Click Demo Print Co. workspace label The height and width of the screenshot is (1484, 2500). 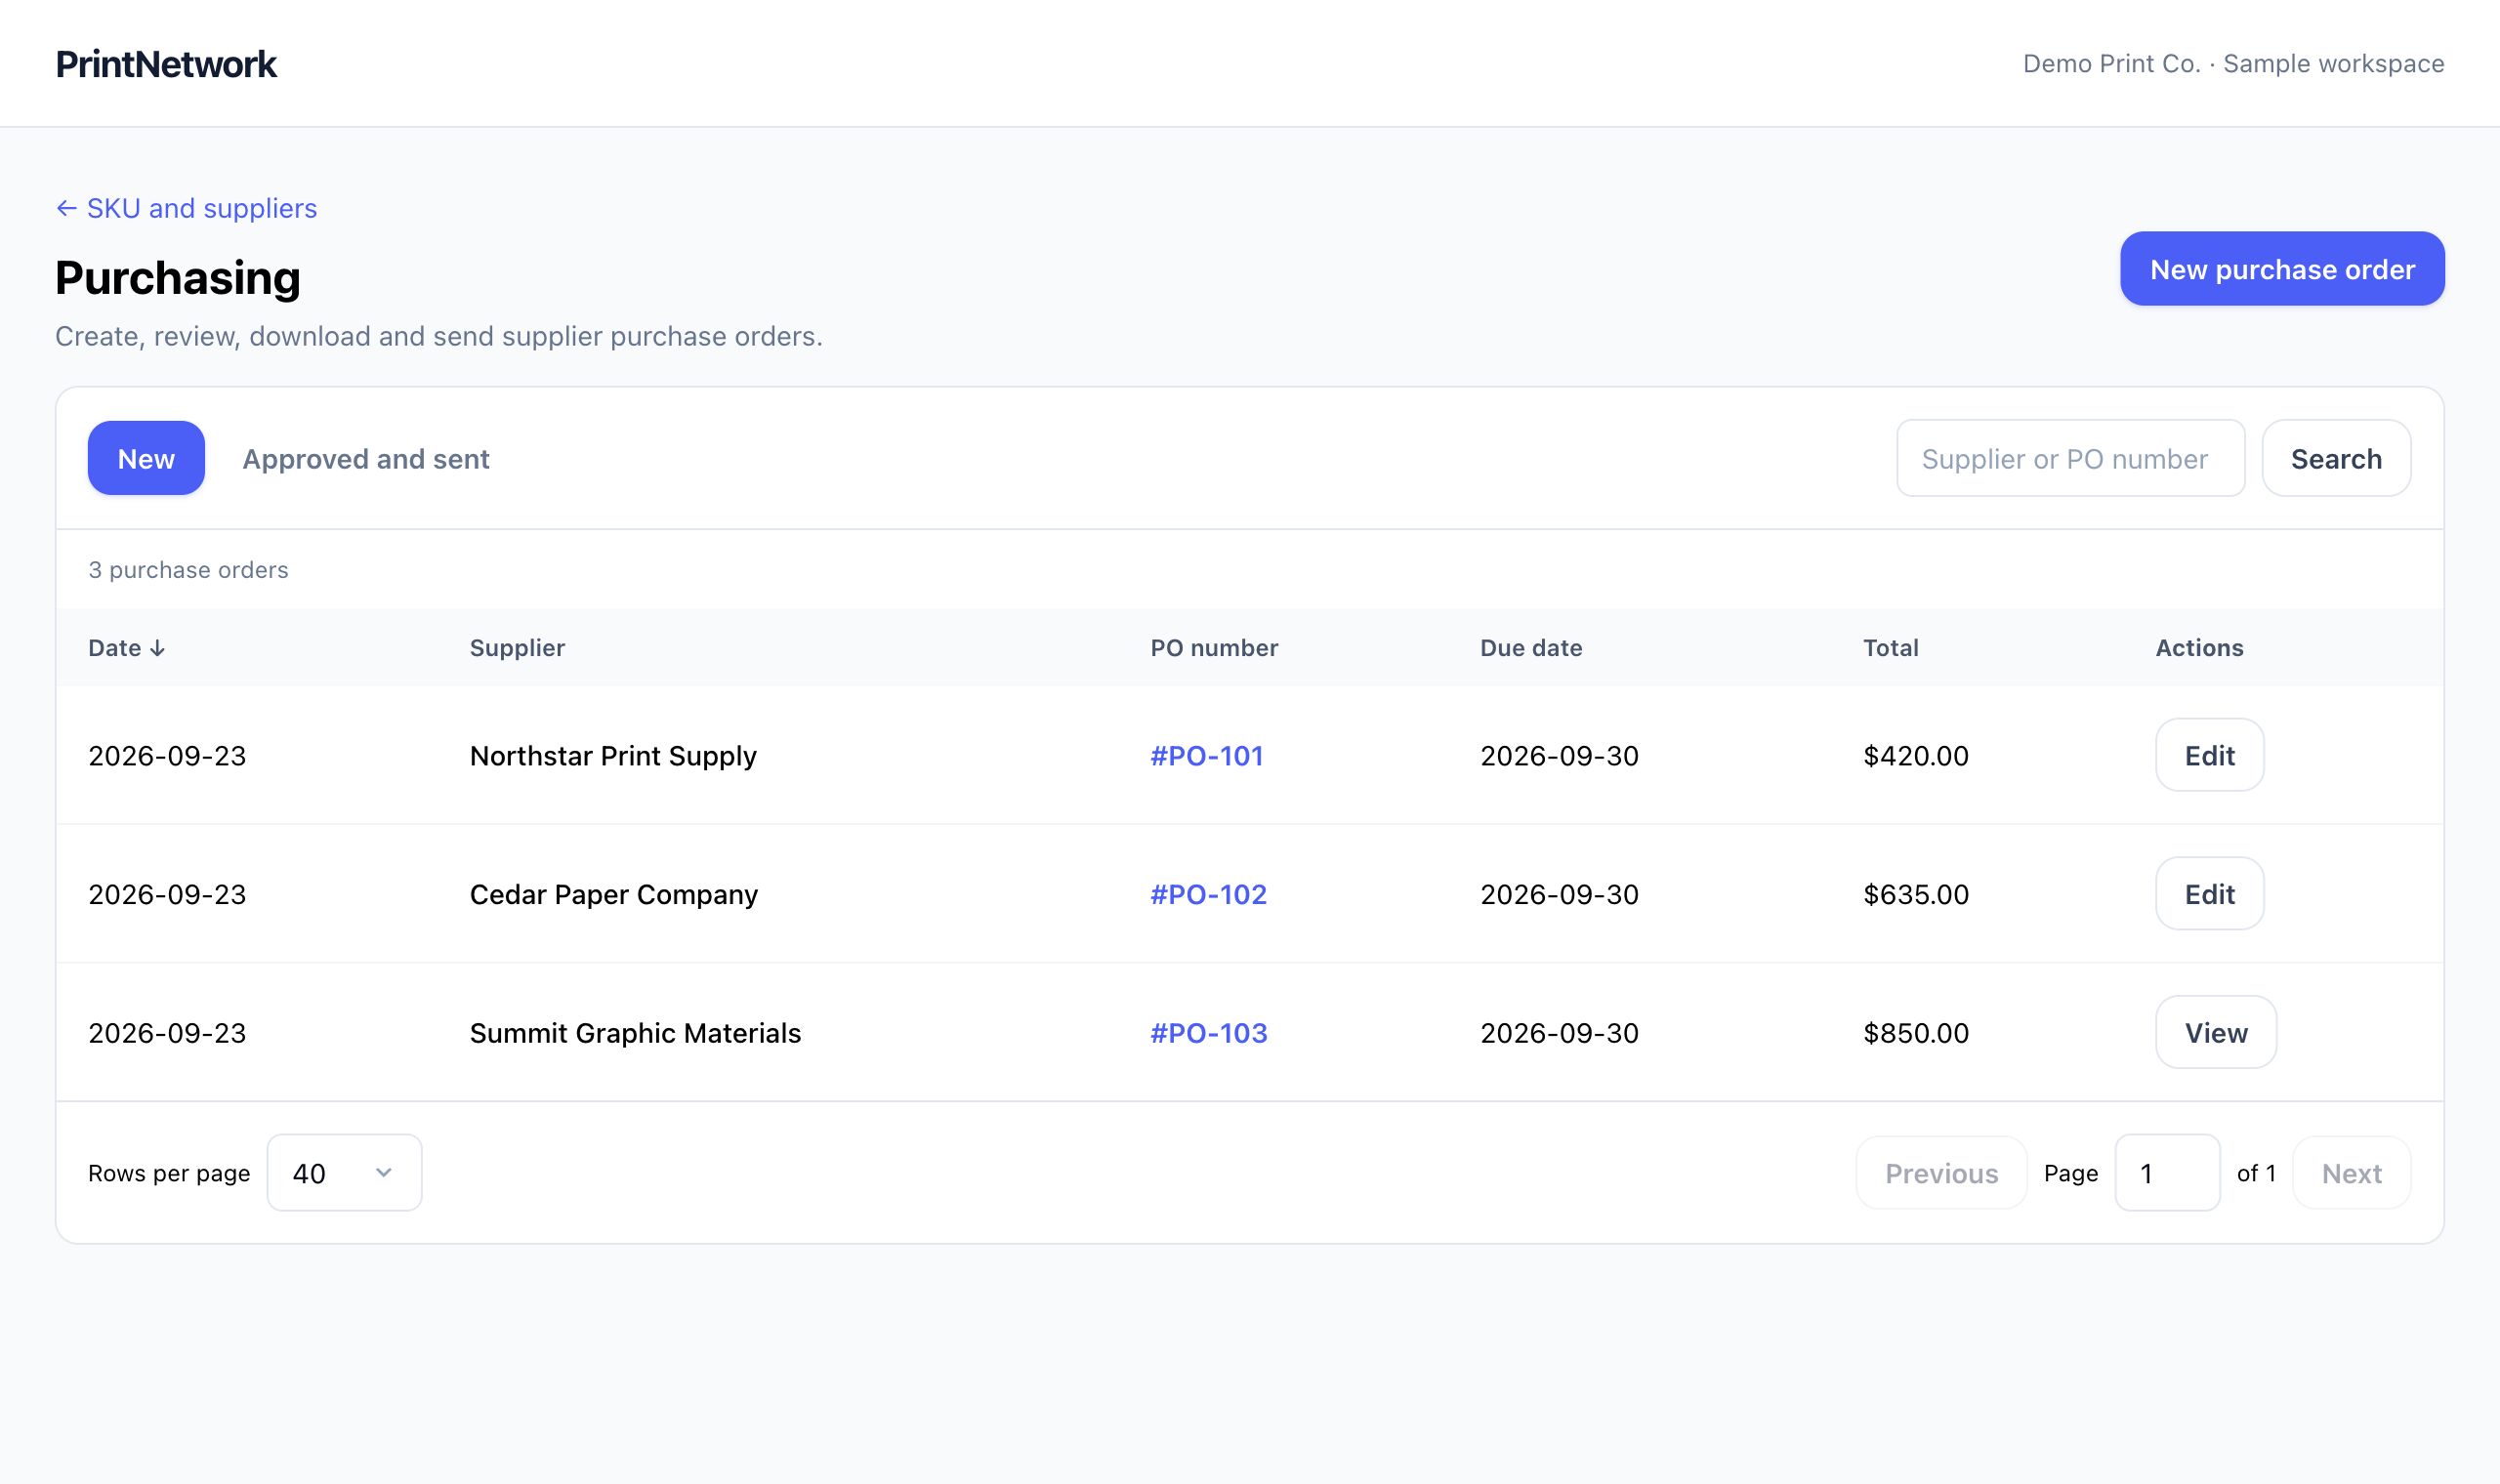pos(2233,64)
